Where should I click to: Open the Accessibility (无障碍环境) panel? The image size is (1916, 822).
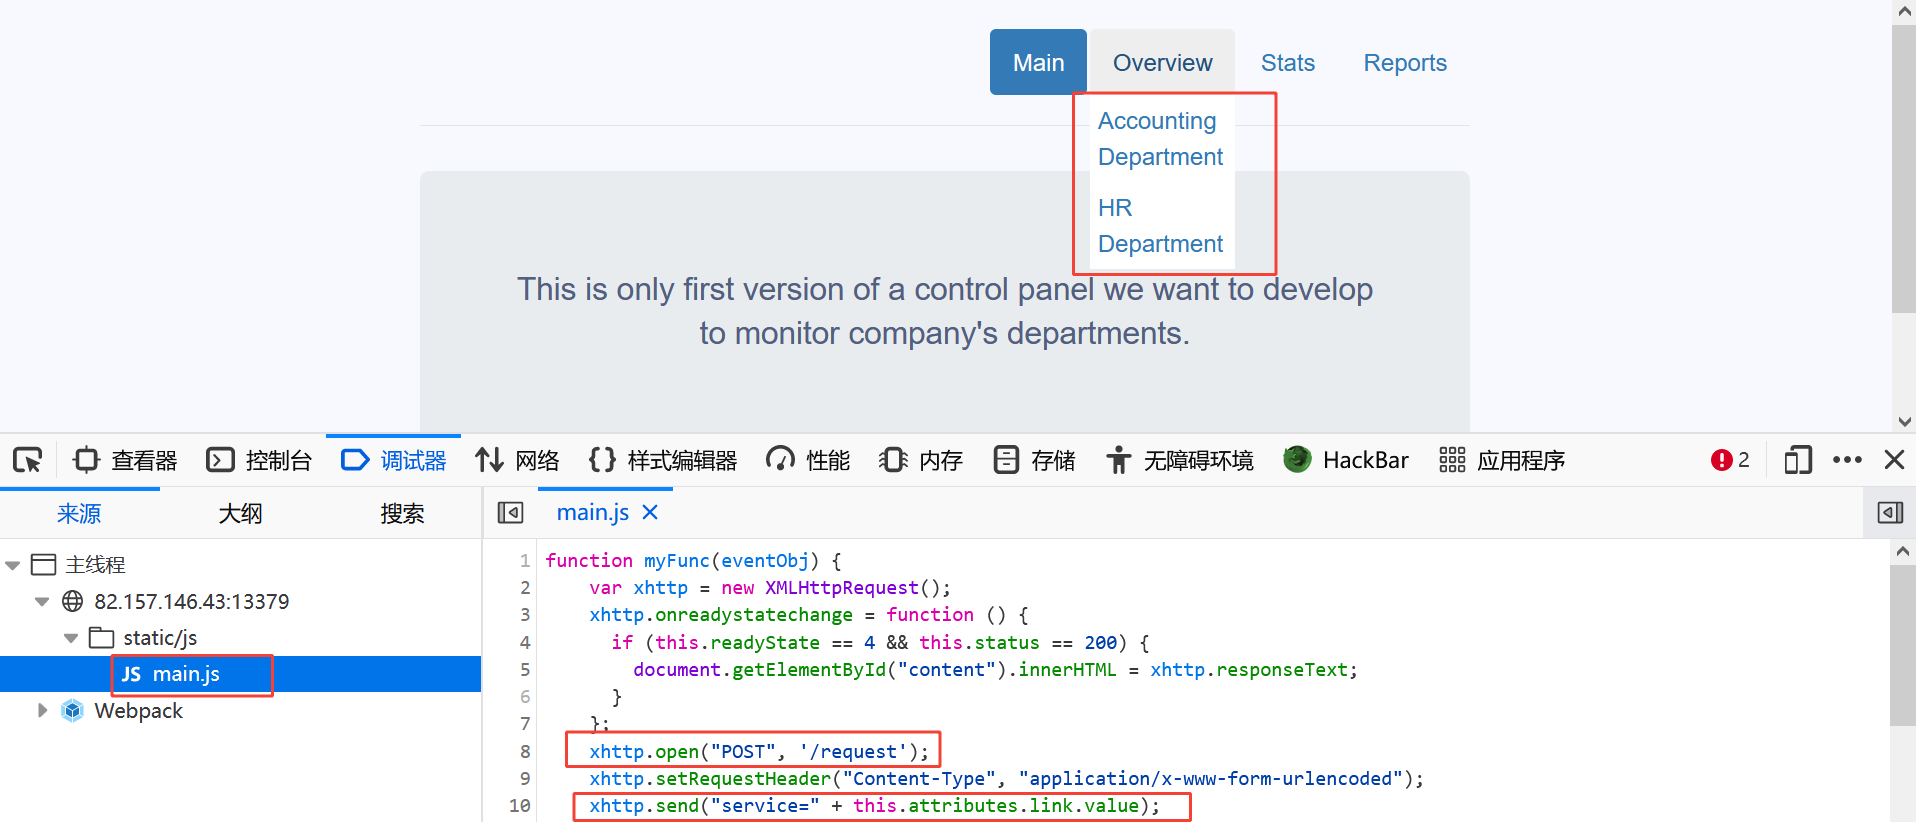coord(1180,460)
